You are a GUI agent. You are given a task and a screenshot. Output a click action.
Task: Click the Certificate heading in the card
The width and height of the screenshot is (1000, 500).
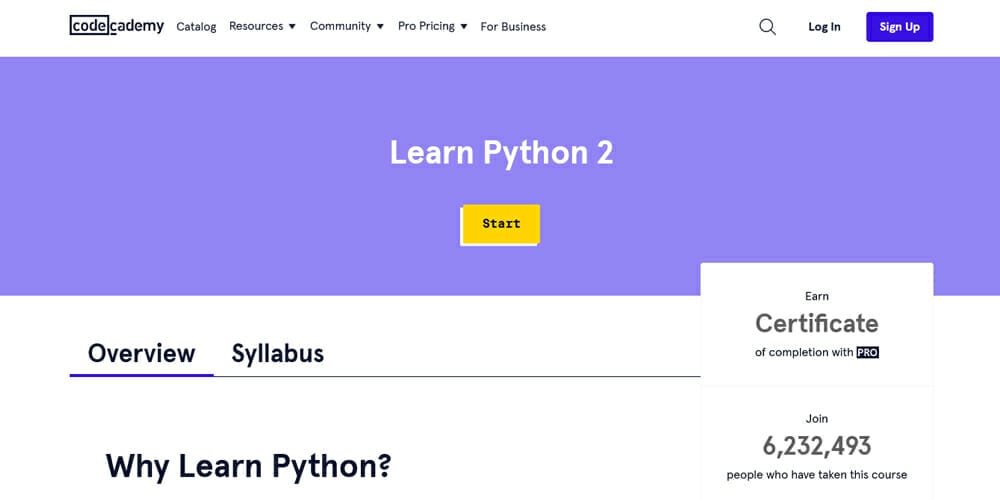(816, 323)
